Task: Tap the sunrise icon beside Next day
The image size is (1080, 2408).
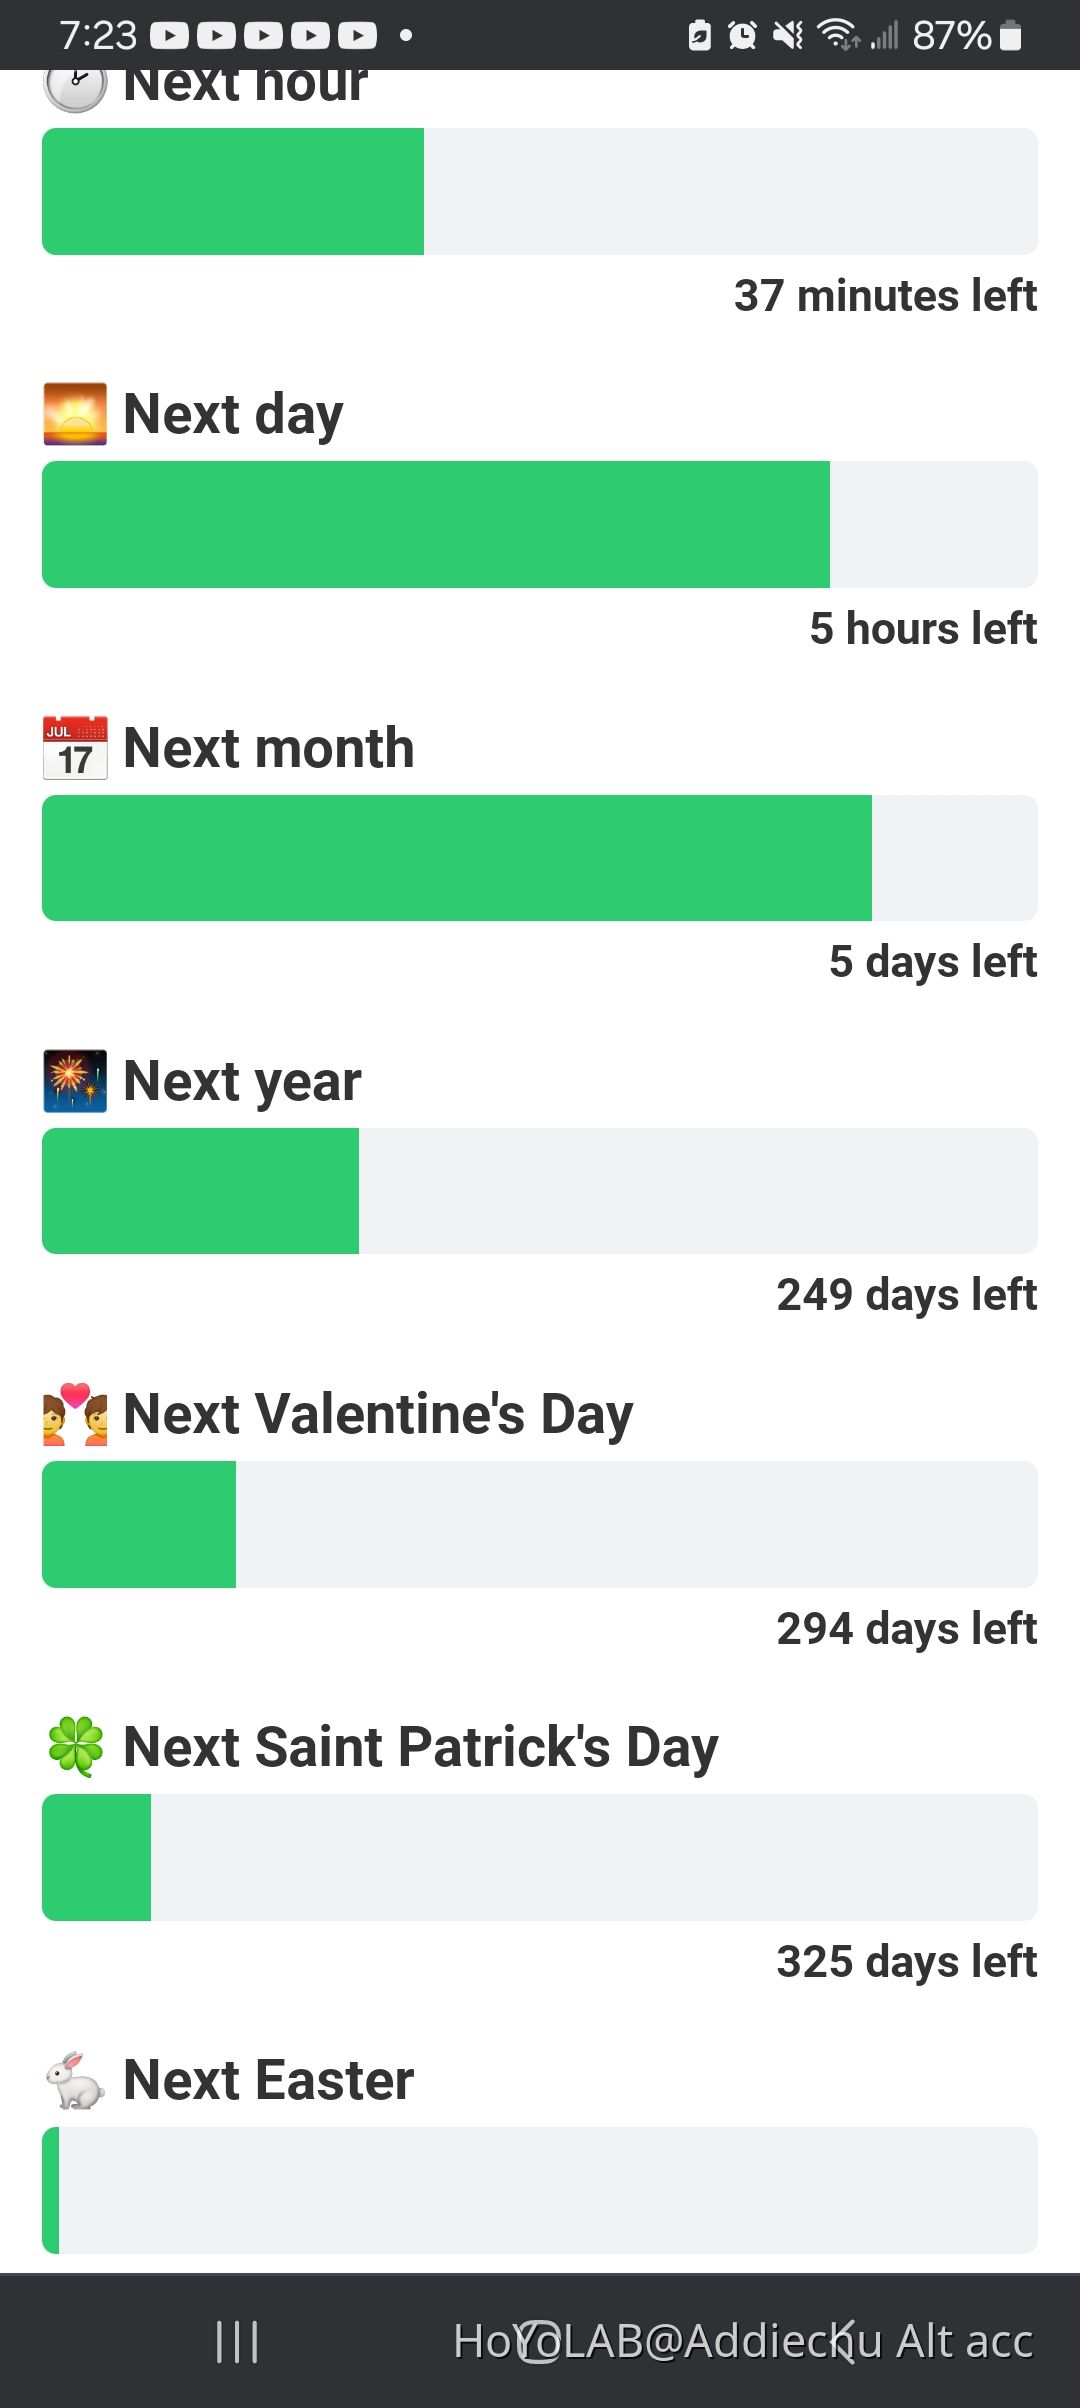Action: pyautogui.click(x=75, y=414)
